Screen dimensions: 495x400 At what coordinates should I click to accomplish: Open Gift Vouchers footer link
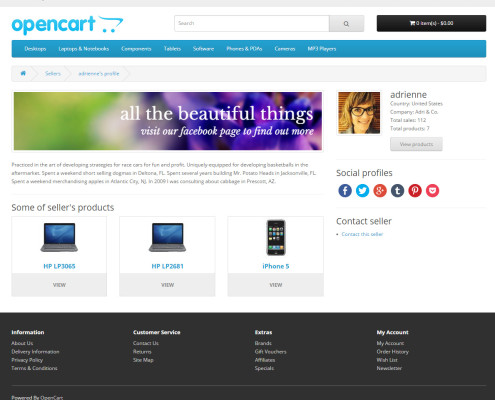tap(270, 352)
